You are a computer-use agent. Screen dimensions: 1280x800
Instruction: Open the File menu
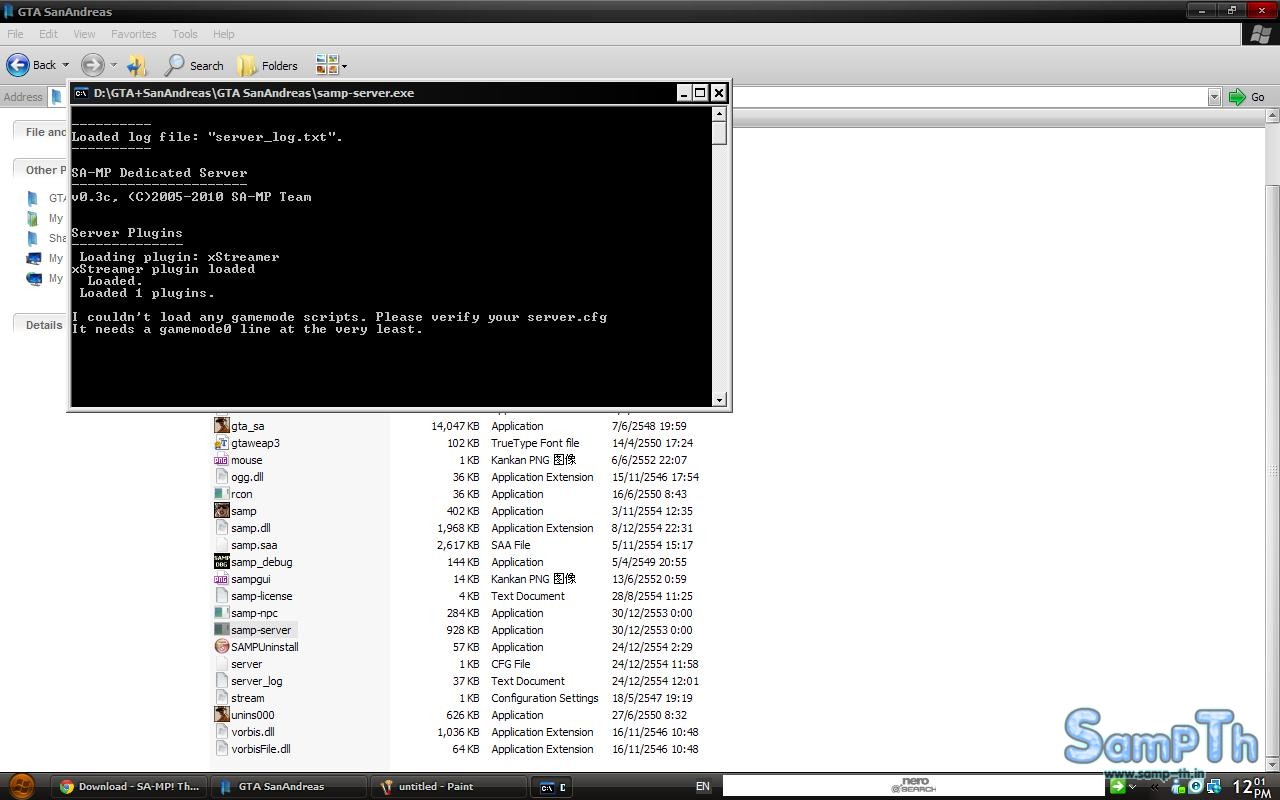tap(15, 34)
